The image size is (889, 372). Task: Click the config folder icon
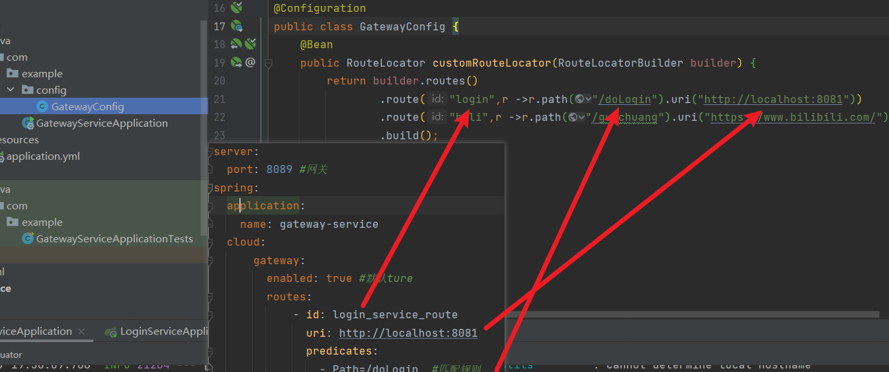[x=27, y=90]
